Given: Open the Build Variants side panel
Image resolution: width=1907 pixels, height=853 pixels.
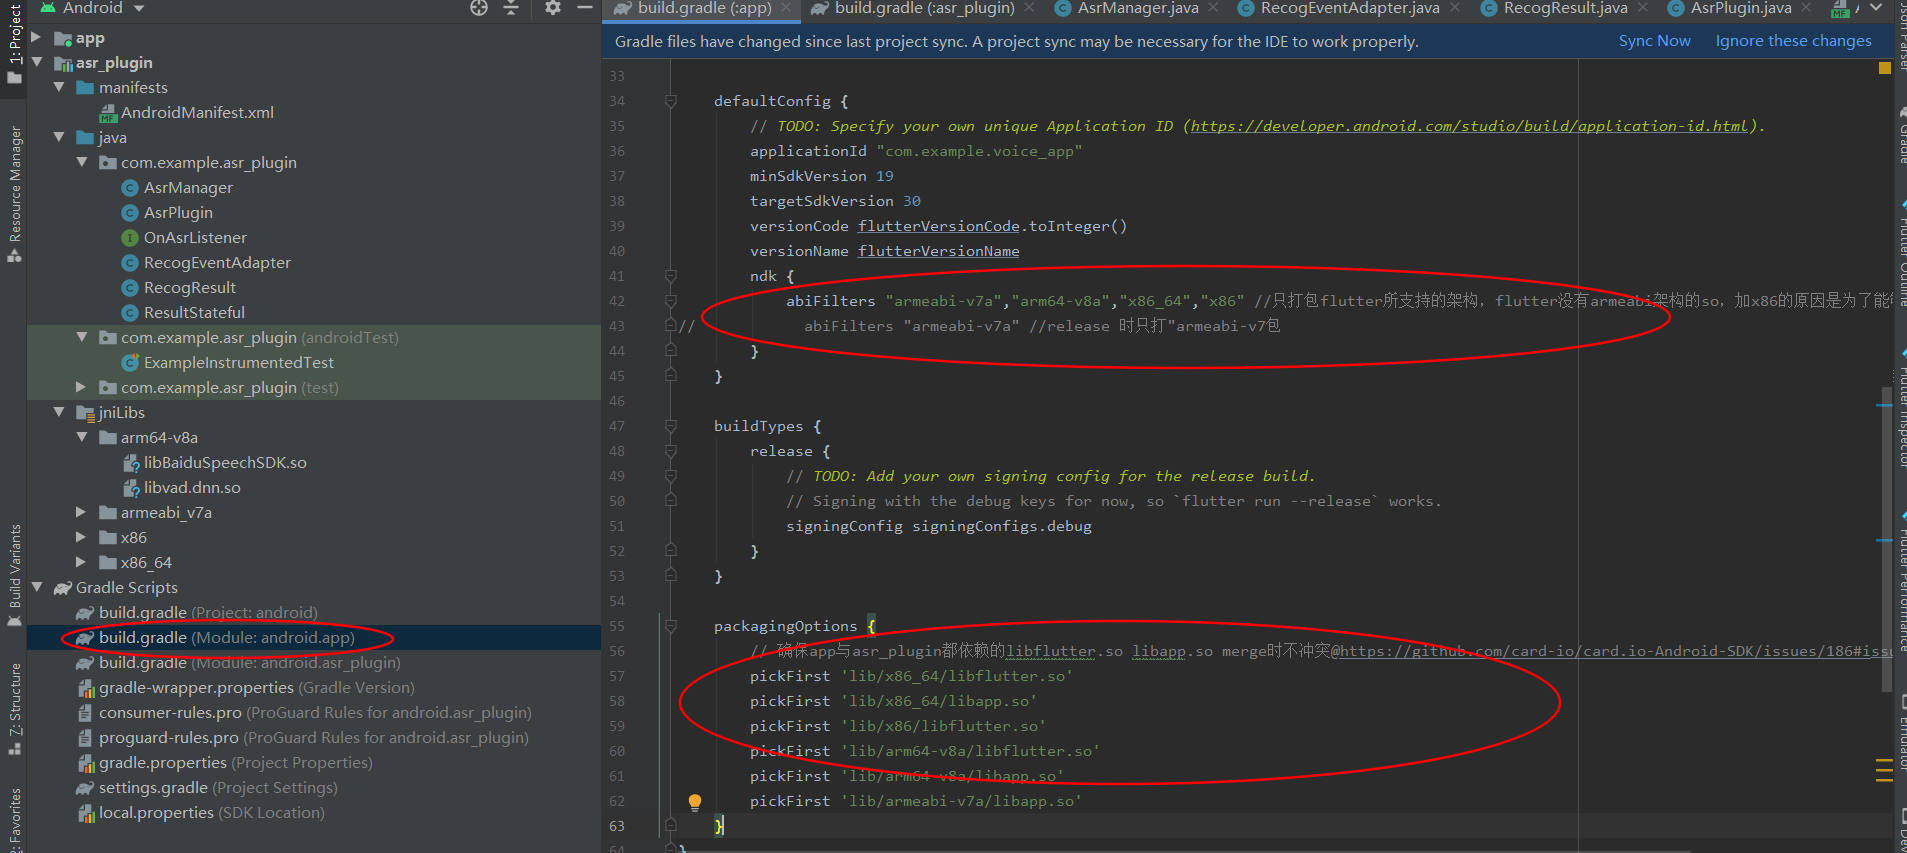Looking at the screenshot, I should point(14,575).
